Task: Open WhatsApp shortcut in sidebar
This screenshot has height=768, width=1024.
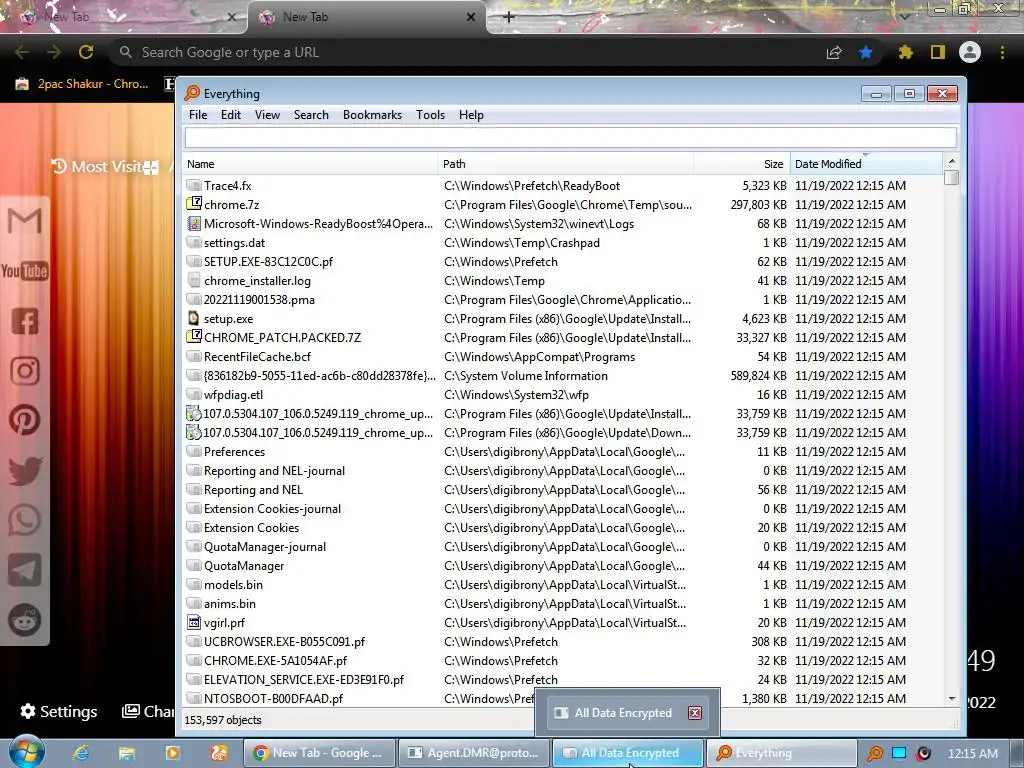Action: coord(24,520)
